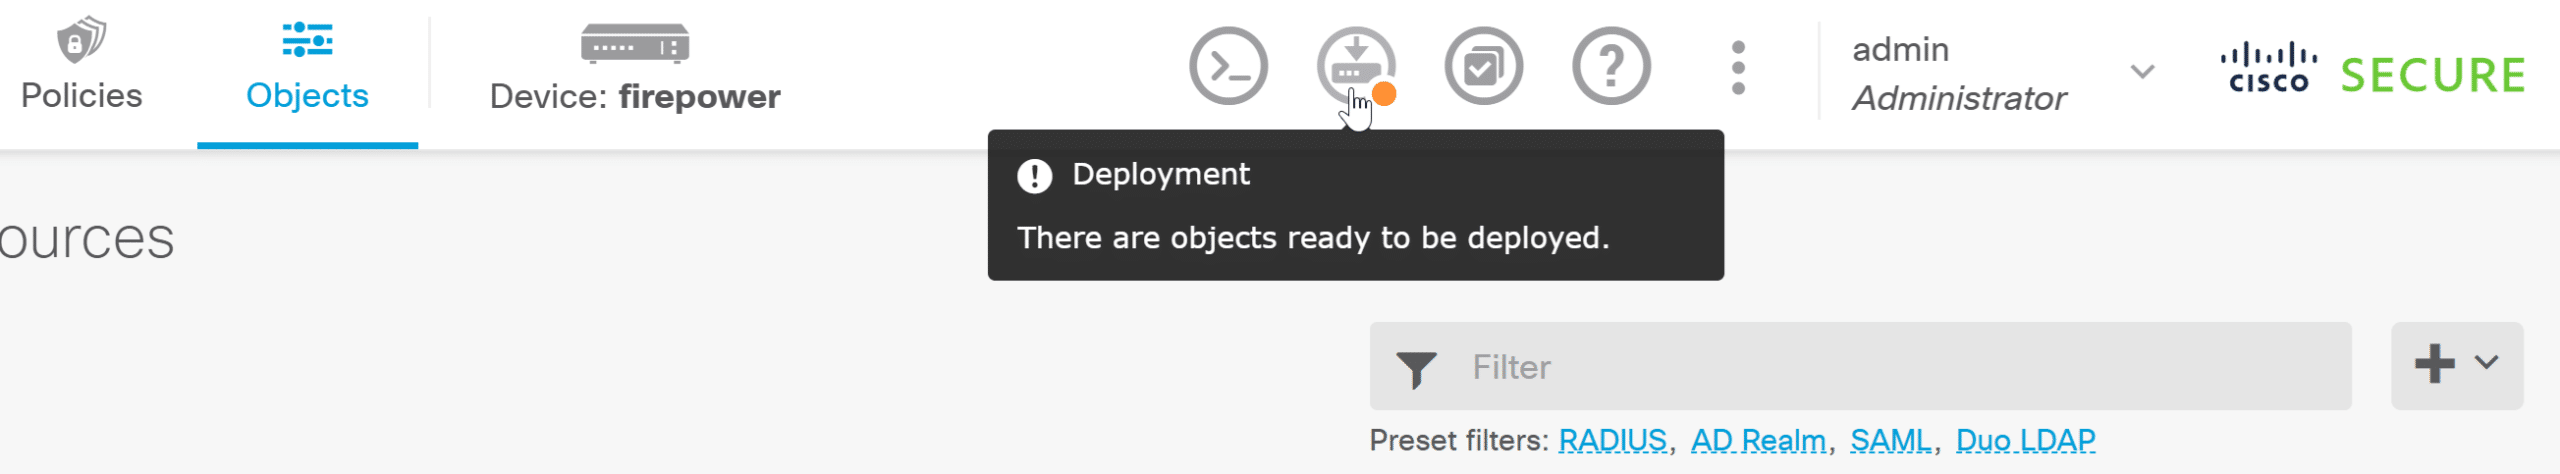Apply the AD Realm preset filter

[1758, 440]
